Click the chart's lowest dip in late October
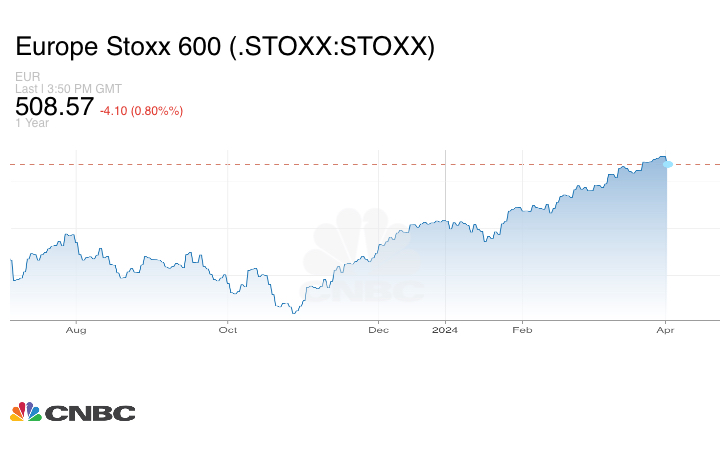Viewport: 720px width, 450px height. click(x=293, y=313)
